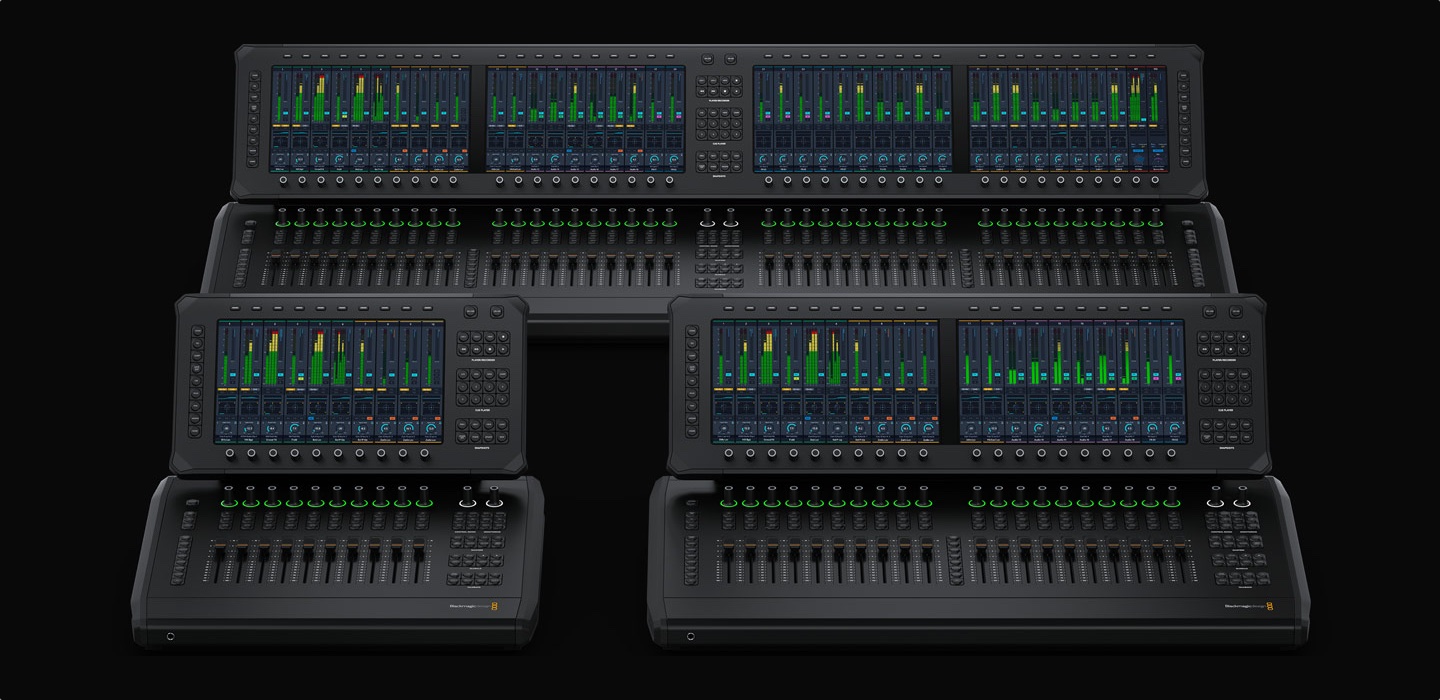Click the Player/Recorder keypad on the 10-fader console
The width and height of the screenshot is (1440, 700).
tap(483, 342)
